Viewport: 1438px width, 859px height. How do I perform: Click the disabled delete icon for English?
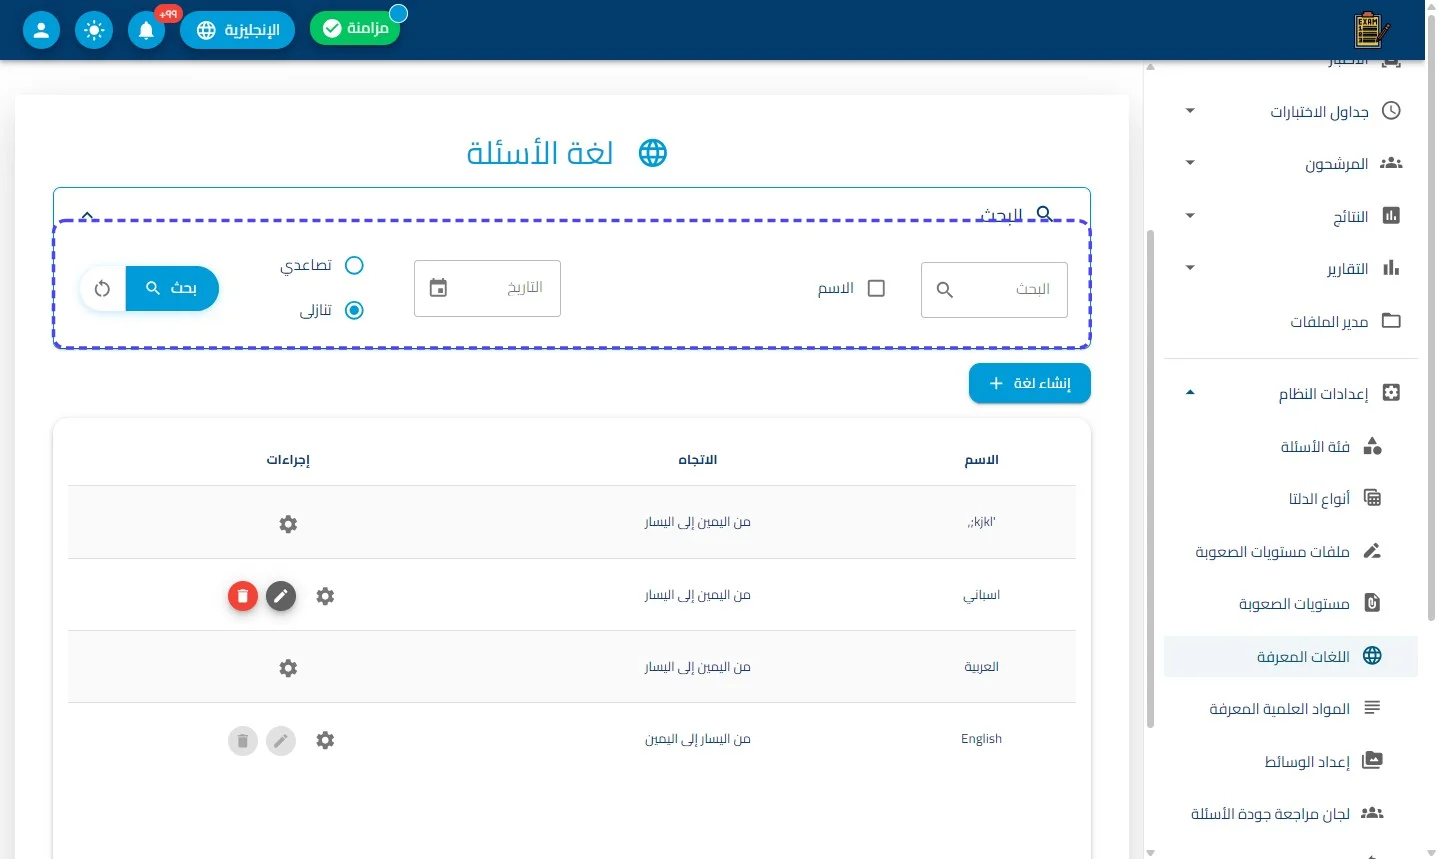tap(243, 741)
